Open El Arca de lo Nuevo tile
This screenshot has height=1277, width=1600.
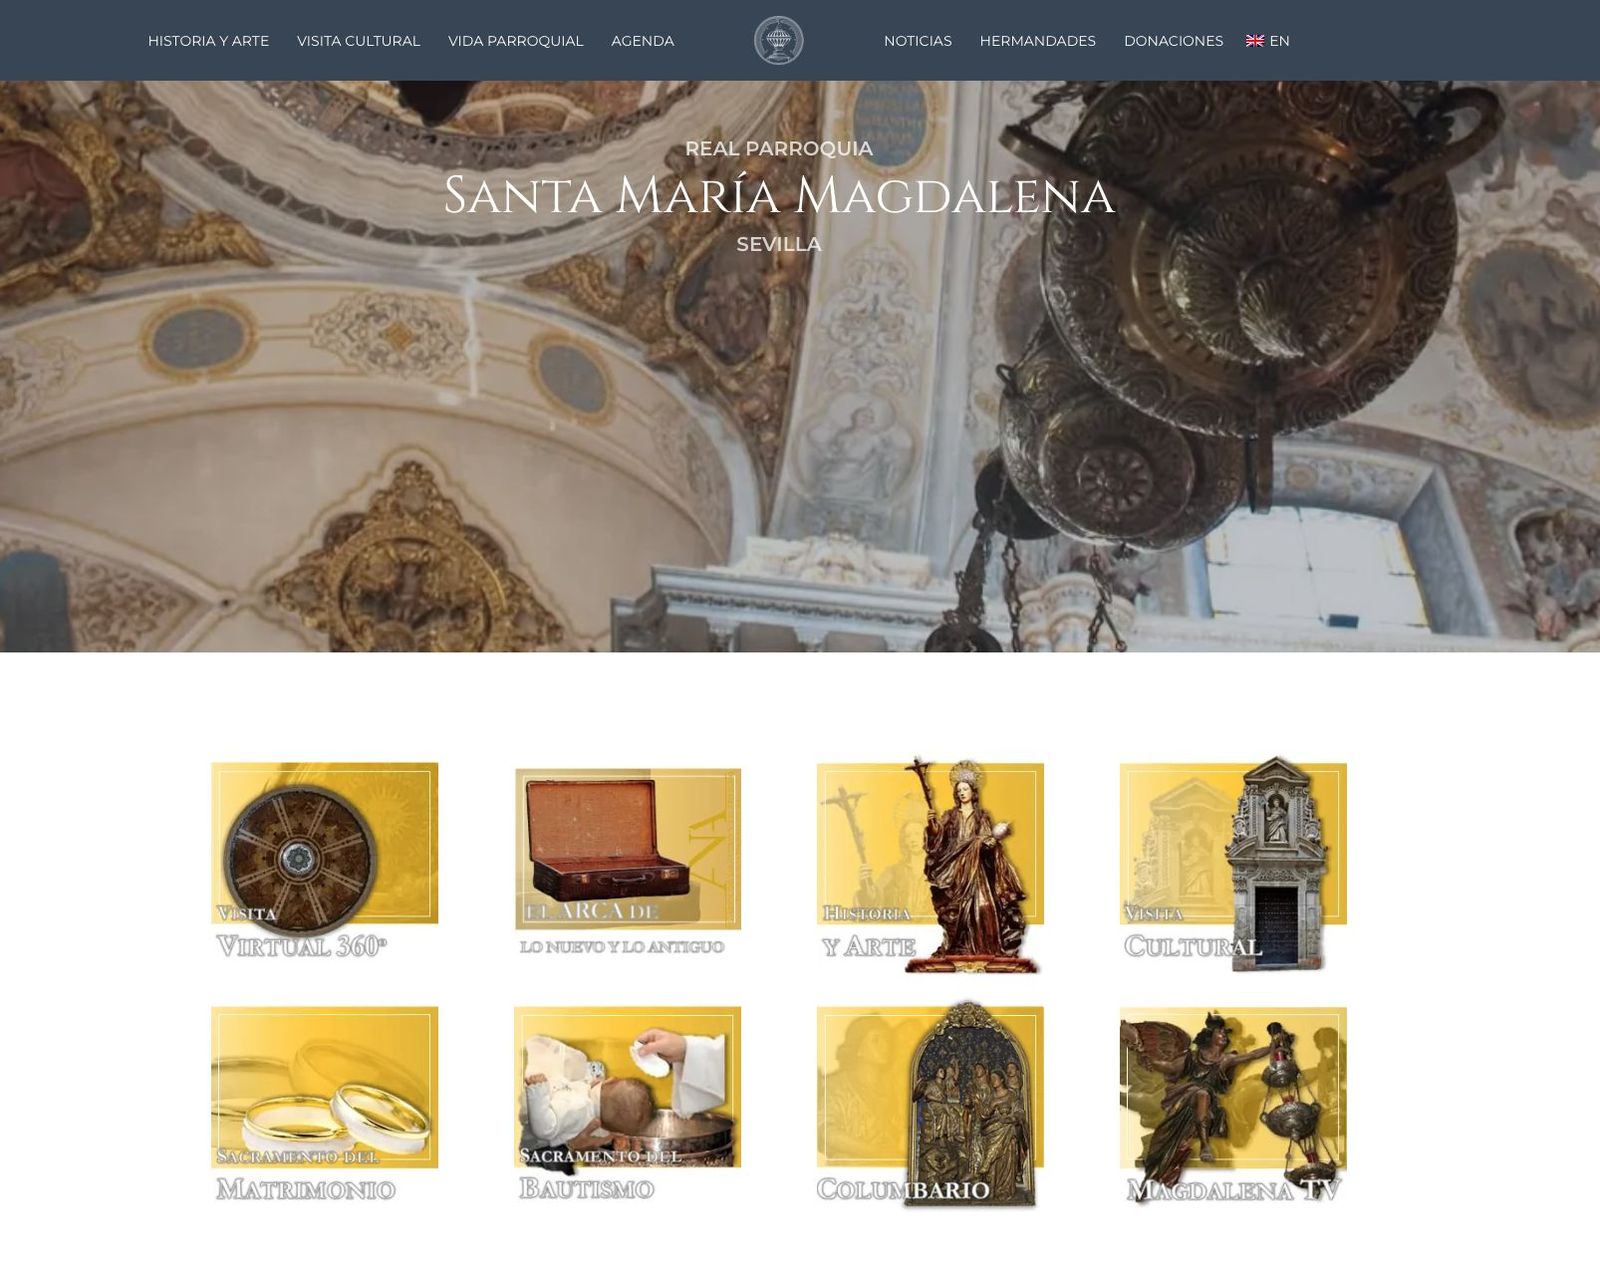(x=627, y=860)
